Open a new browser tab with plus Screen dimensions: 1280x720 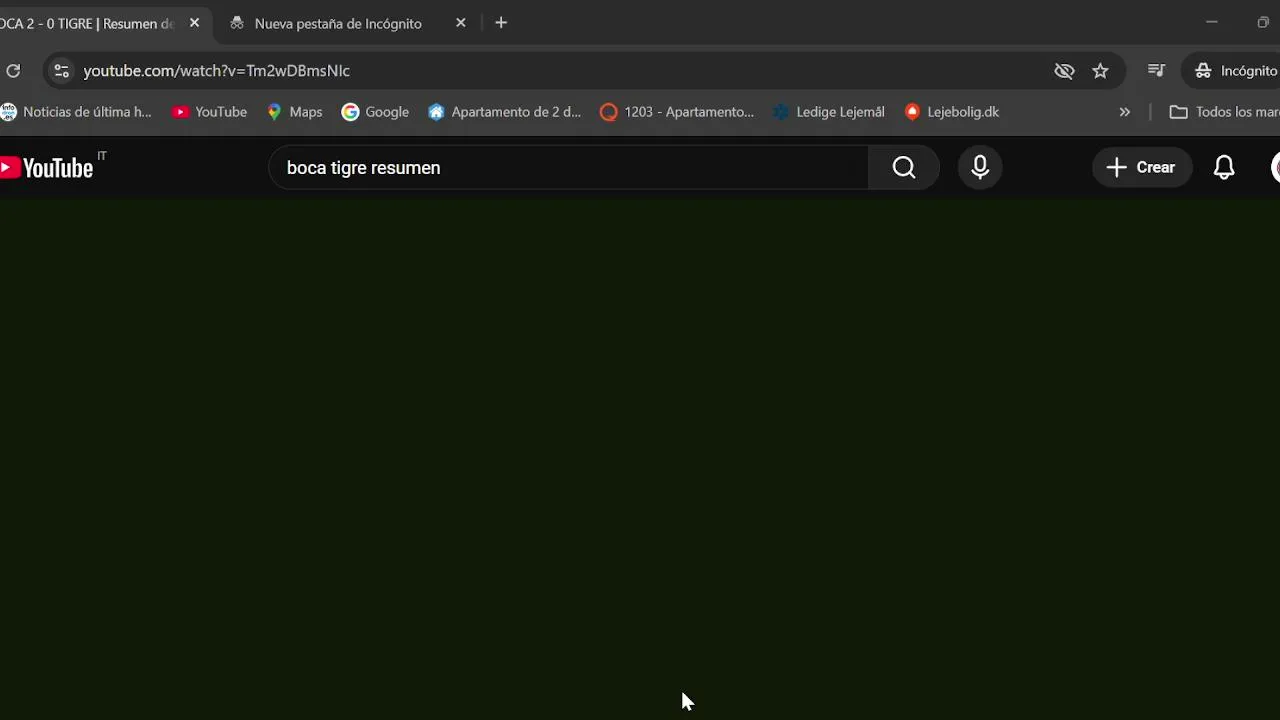pyautogui.click(x=501, y=23)
